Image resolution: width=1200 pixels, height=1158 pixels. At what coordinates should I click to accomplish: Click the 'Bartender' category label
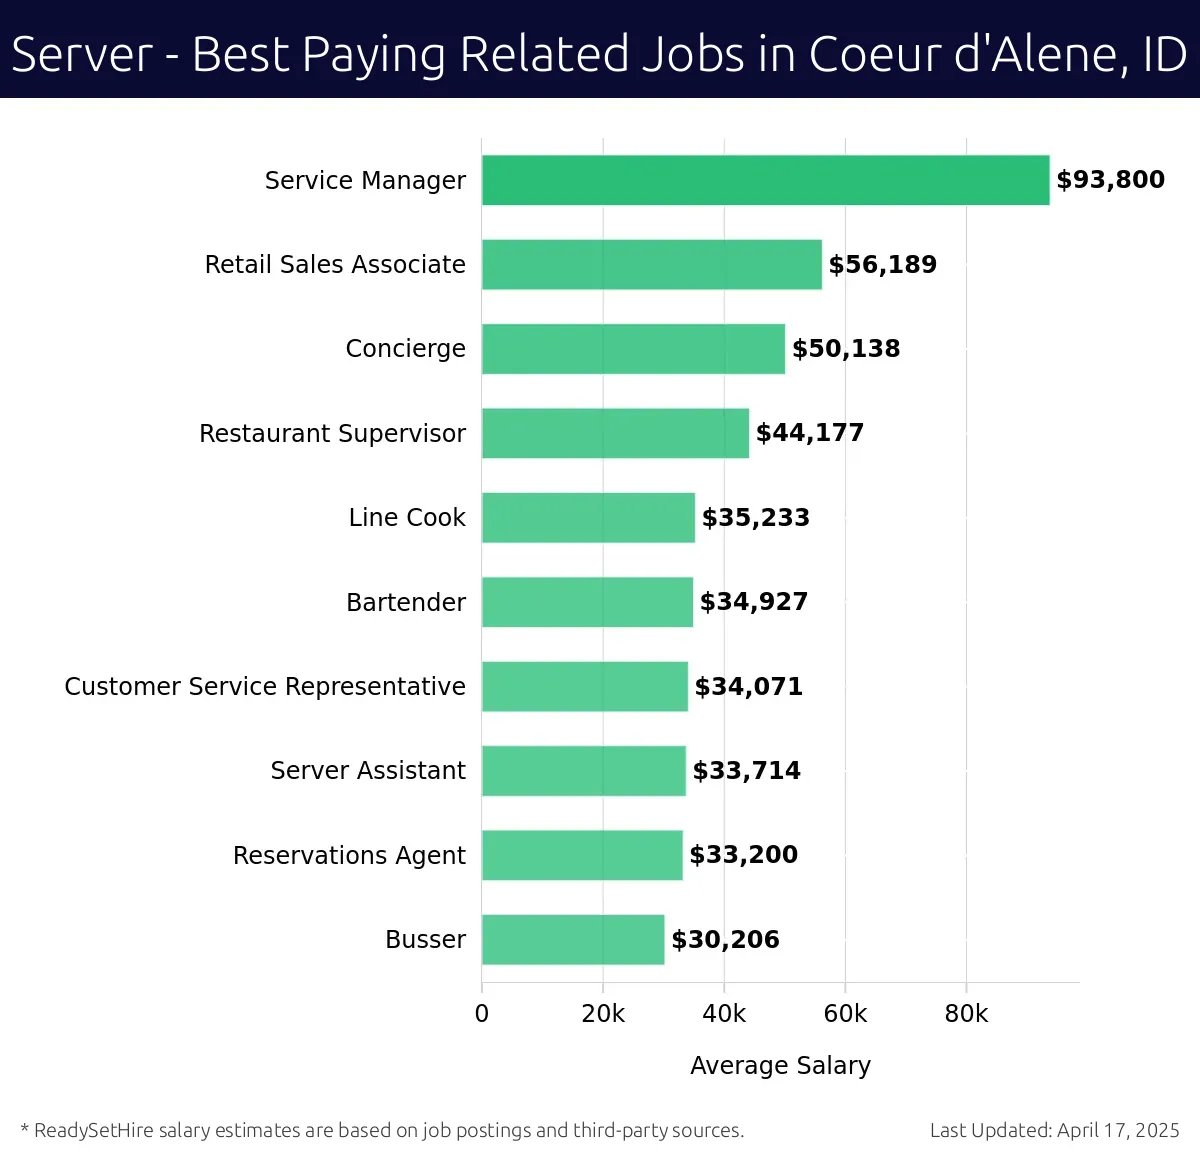406,603
